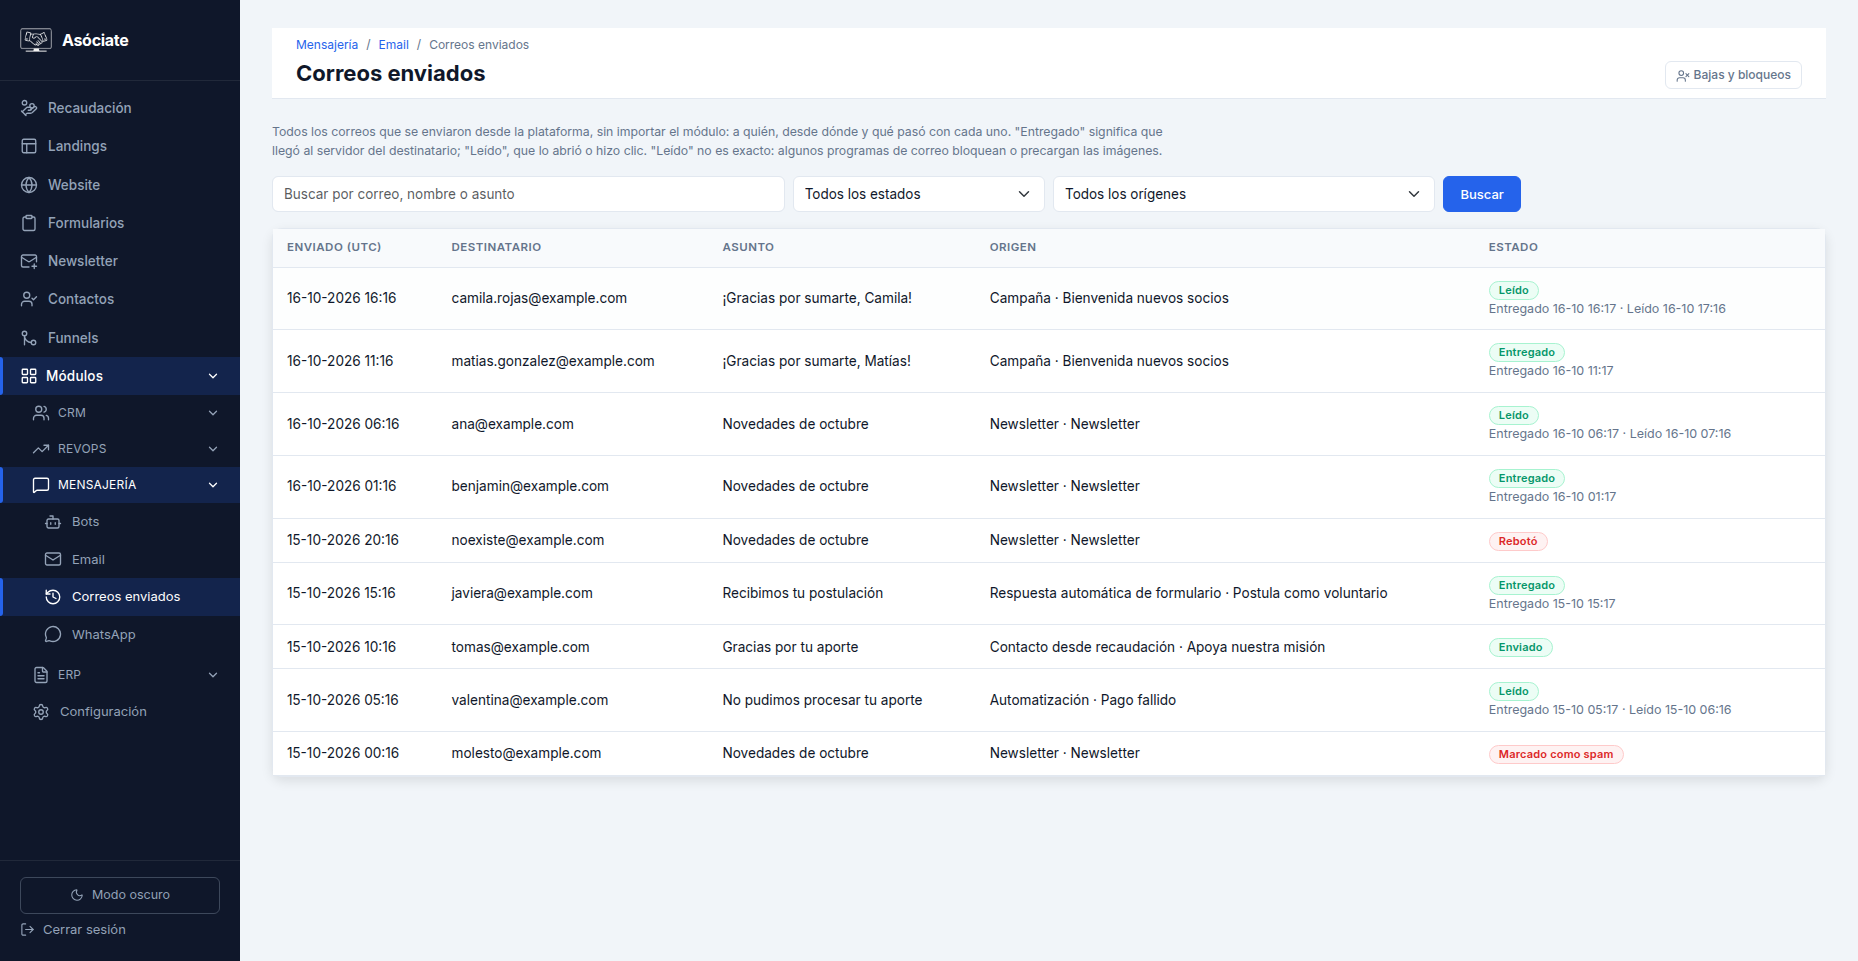Viewport: 1858px width, 961px height.
Task: Open Recaudación via its sidebar icon
Action: (29, 108)
